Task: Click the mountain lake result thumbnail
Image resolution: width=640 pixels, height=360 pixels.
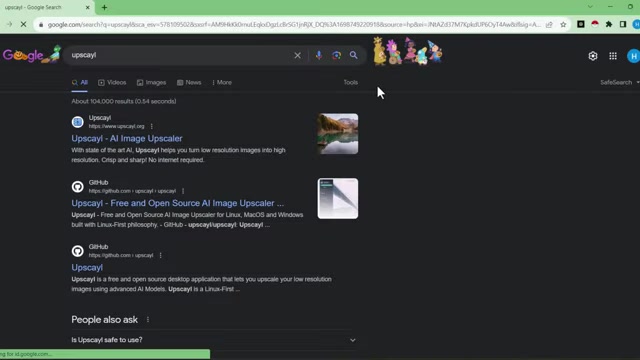Action: tap(338, 134)
